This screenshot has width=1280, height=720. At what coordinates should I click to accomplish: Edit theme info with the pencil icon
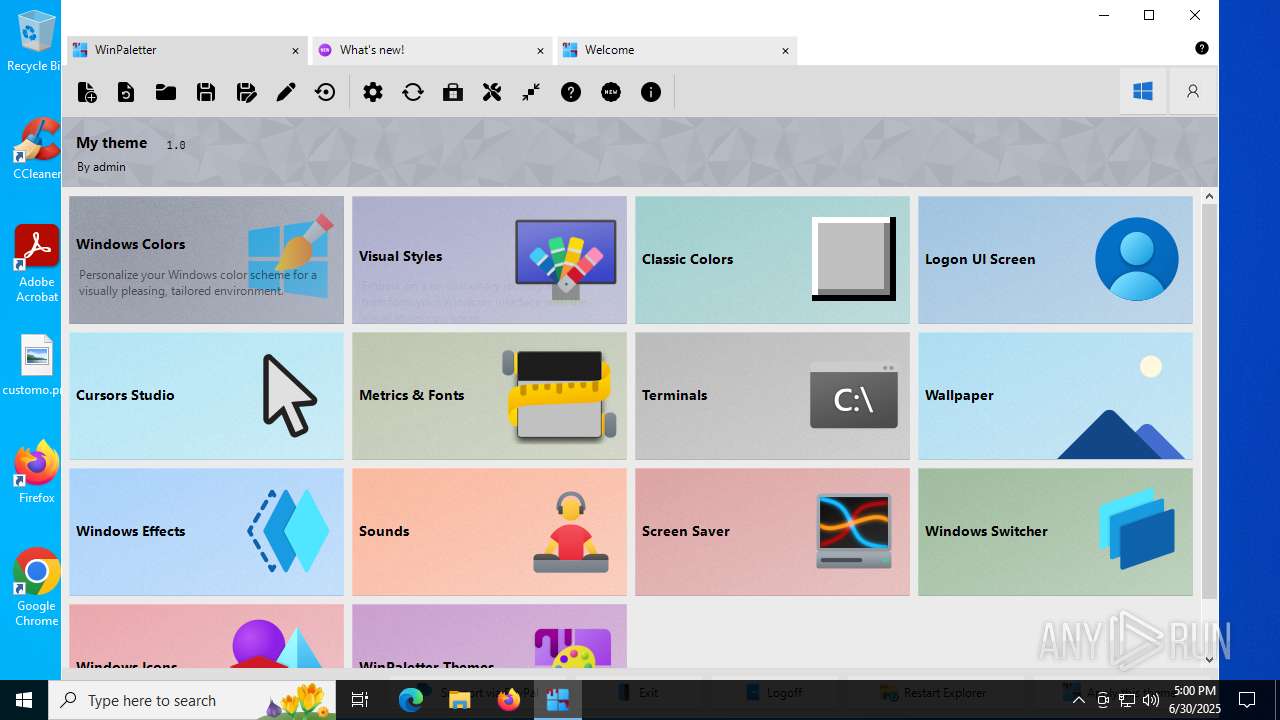pos(286,92)
